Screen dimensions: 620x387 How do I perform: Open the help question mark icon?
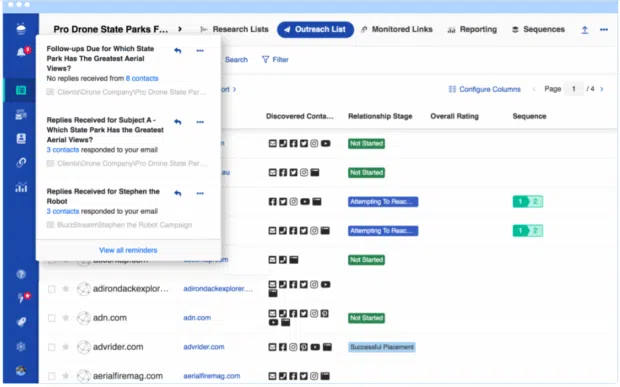(x=21, y=274)
